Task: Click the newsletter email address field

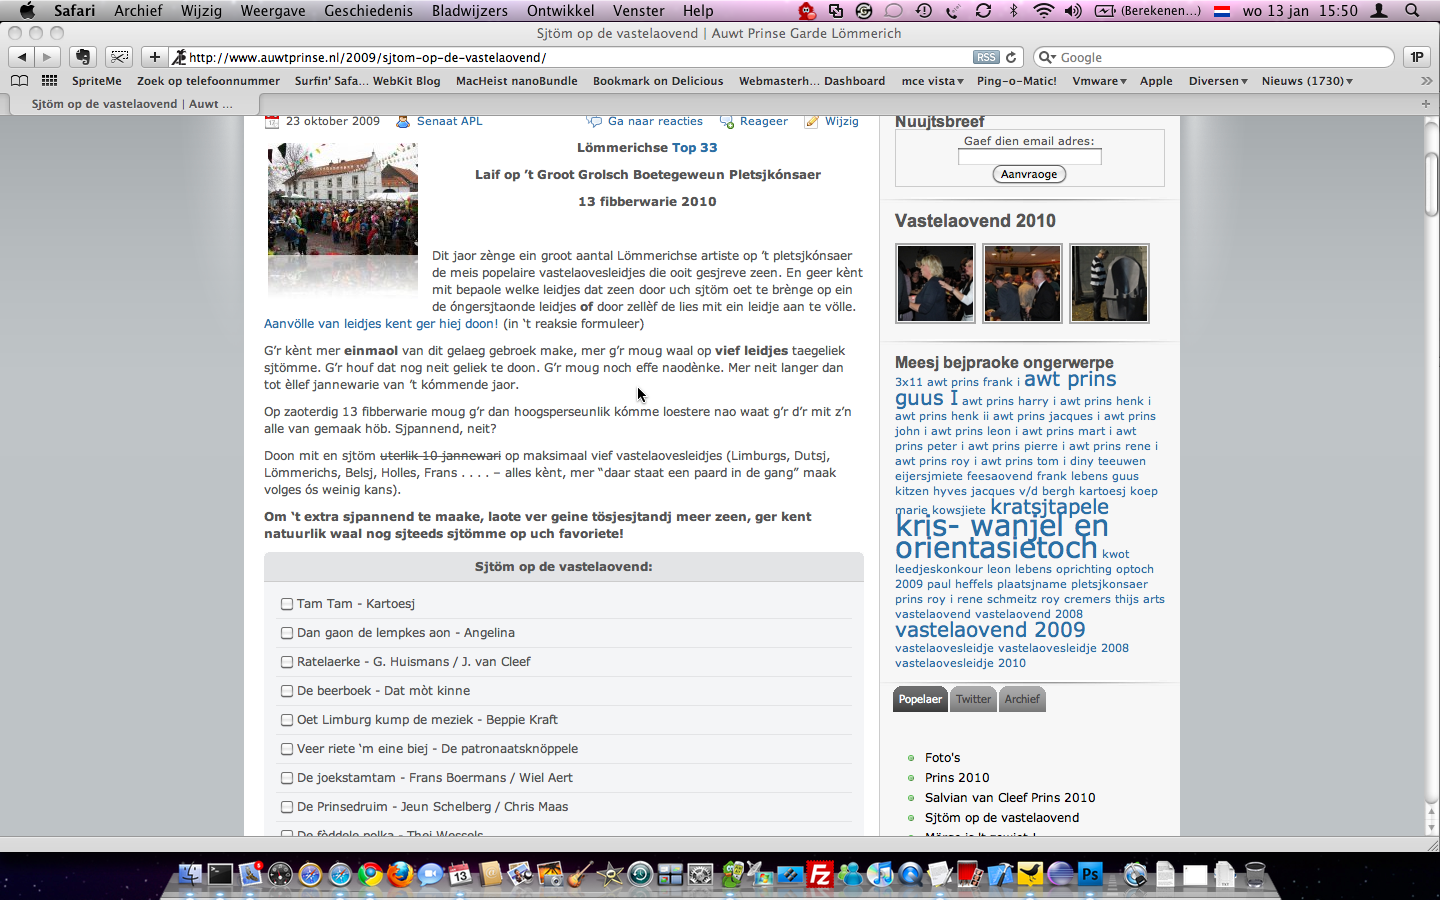Action: tap(1029, 157)
